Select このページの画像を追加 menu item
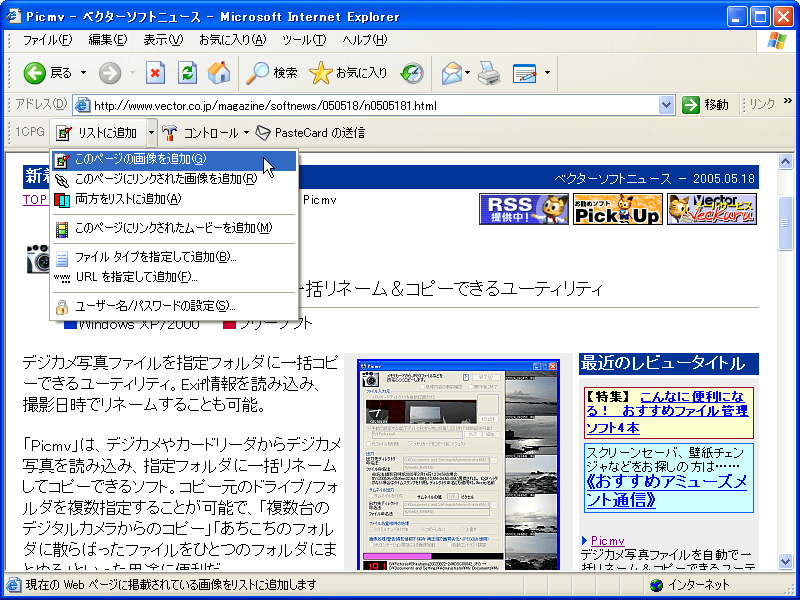Screen dimensions: 800x600 [140, 159]
